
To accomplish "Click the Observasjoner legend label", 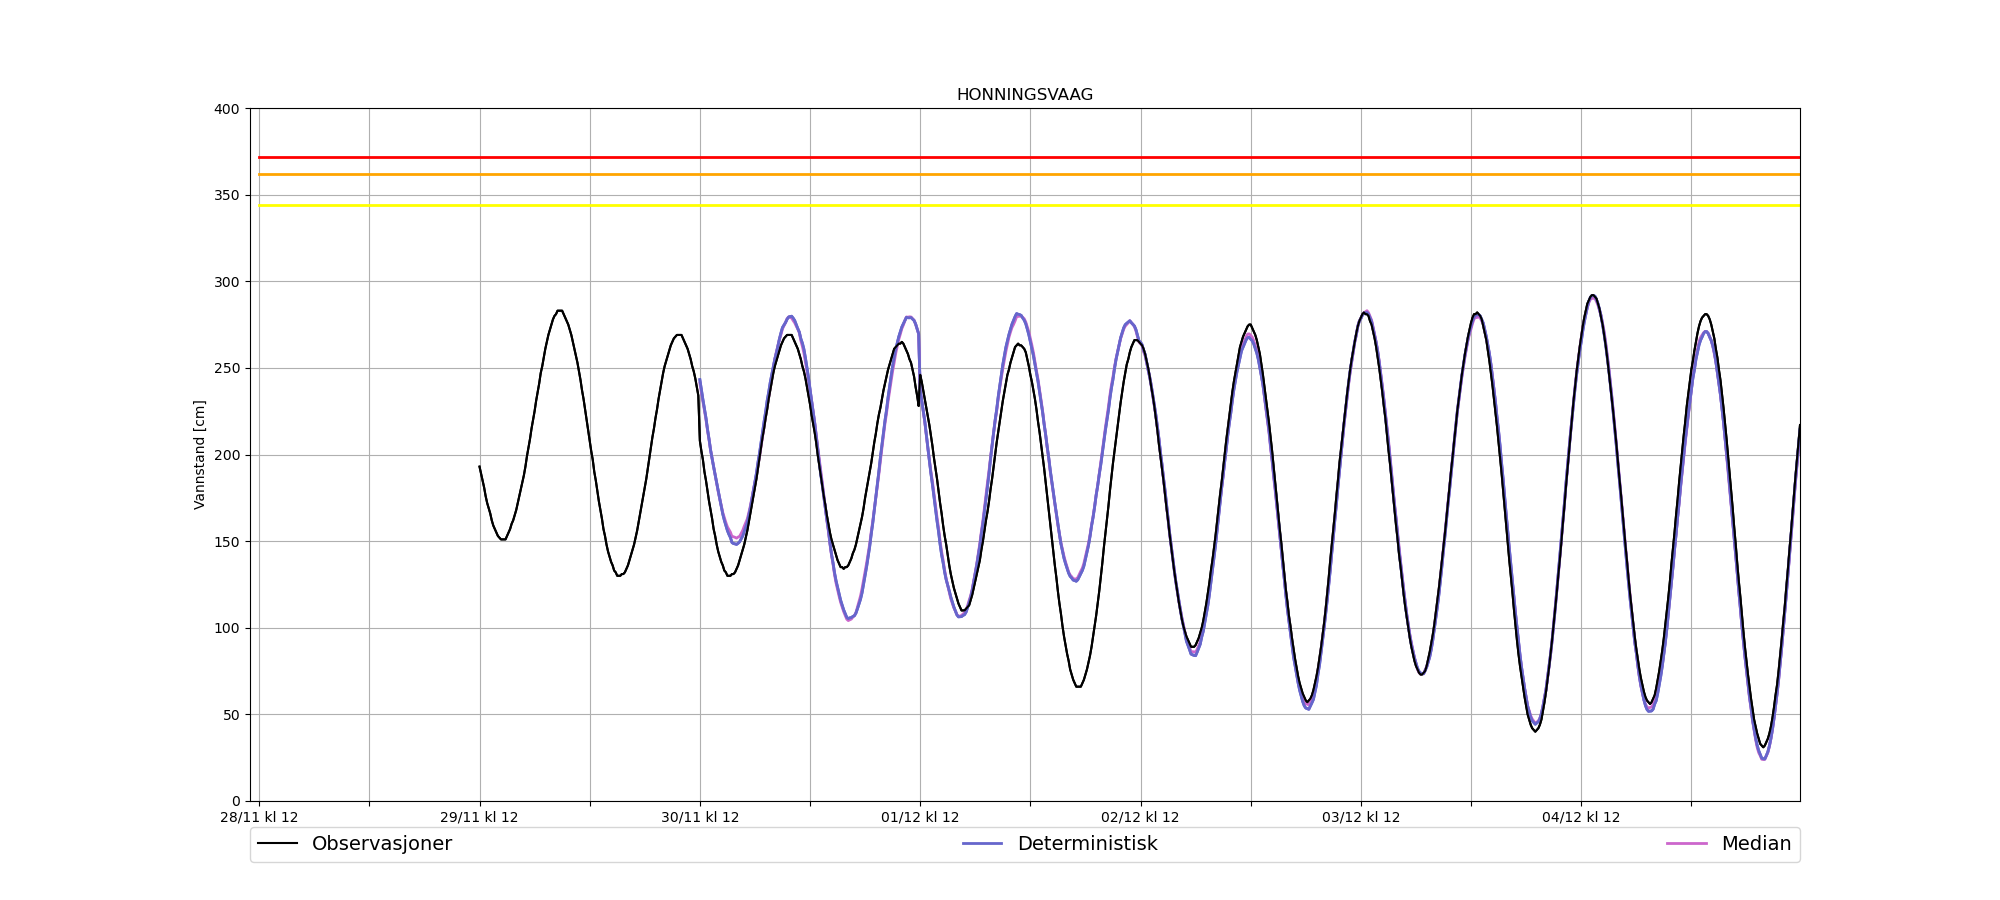I will tap(381, 844).
